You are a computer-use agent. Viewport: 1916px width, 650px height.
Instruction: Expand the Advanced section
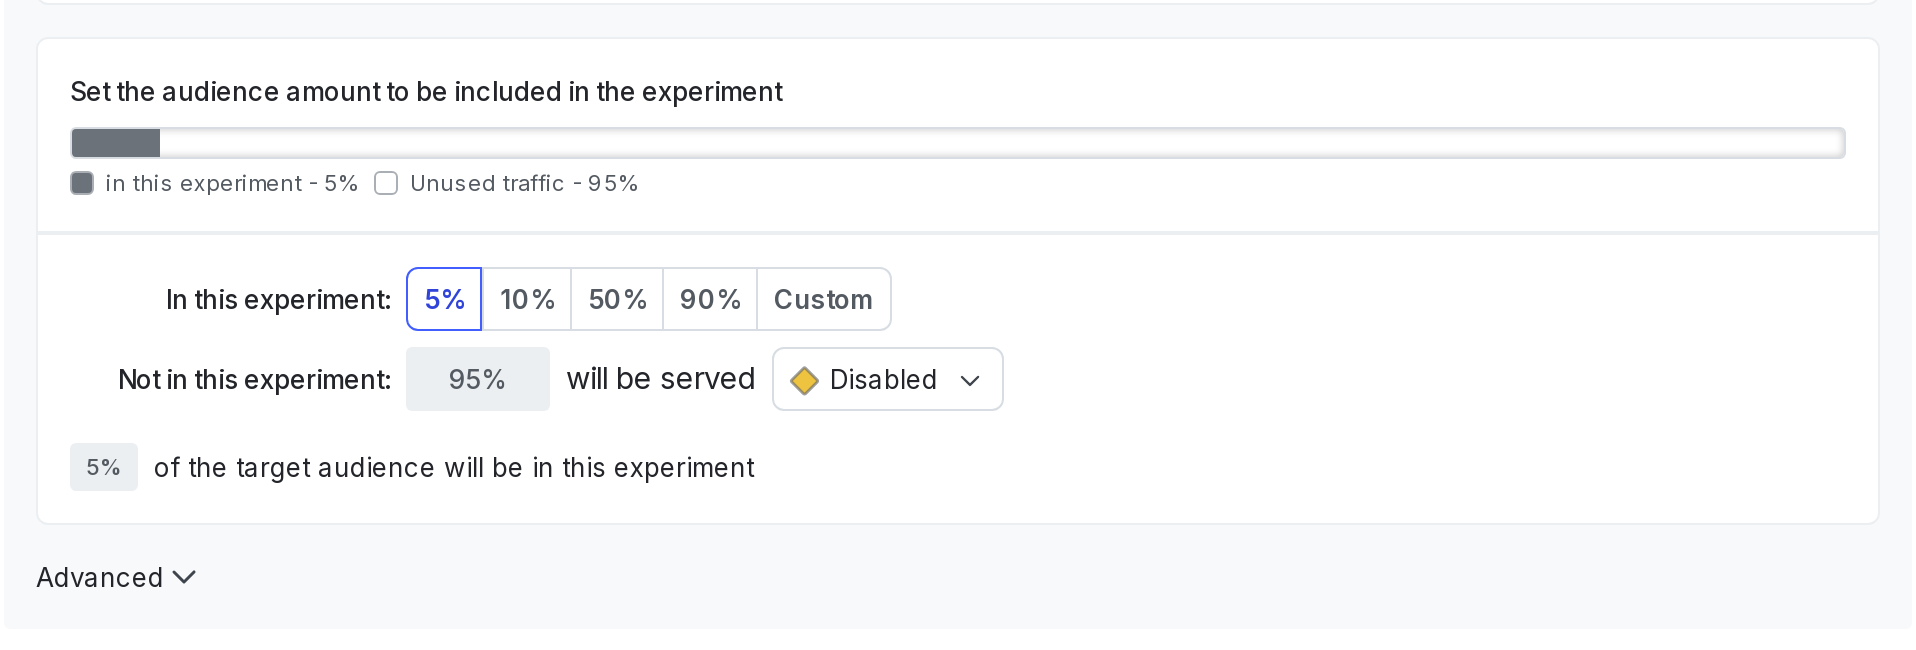coord(116,577)
